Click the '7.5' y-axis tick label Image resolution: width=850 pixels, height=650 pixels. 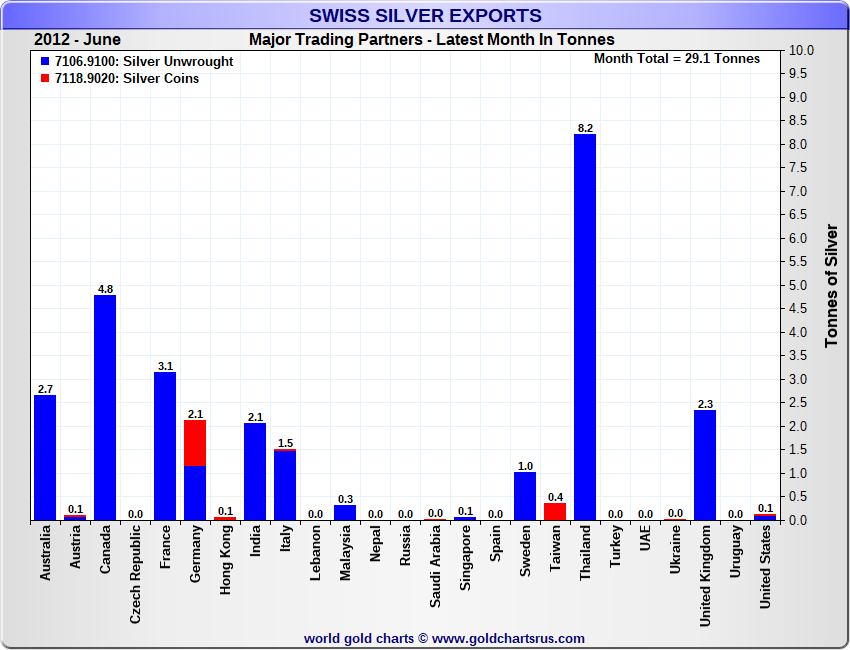click(x=797, y=168)
